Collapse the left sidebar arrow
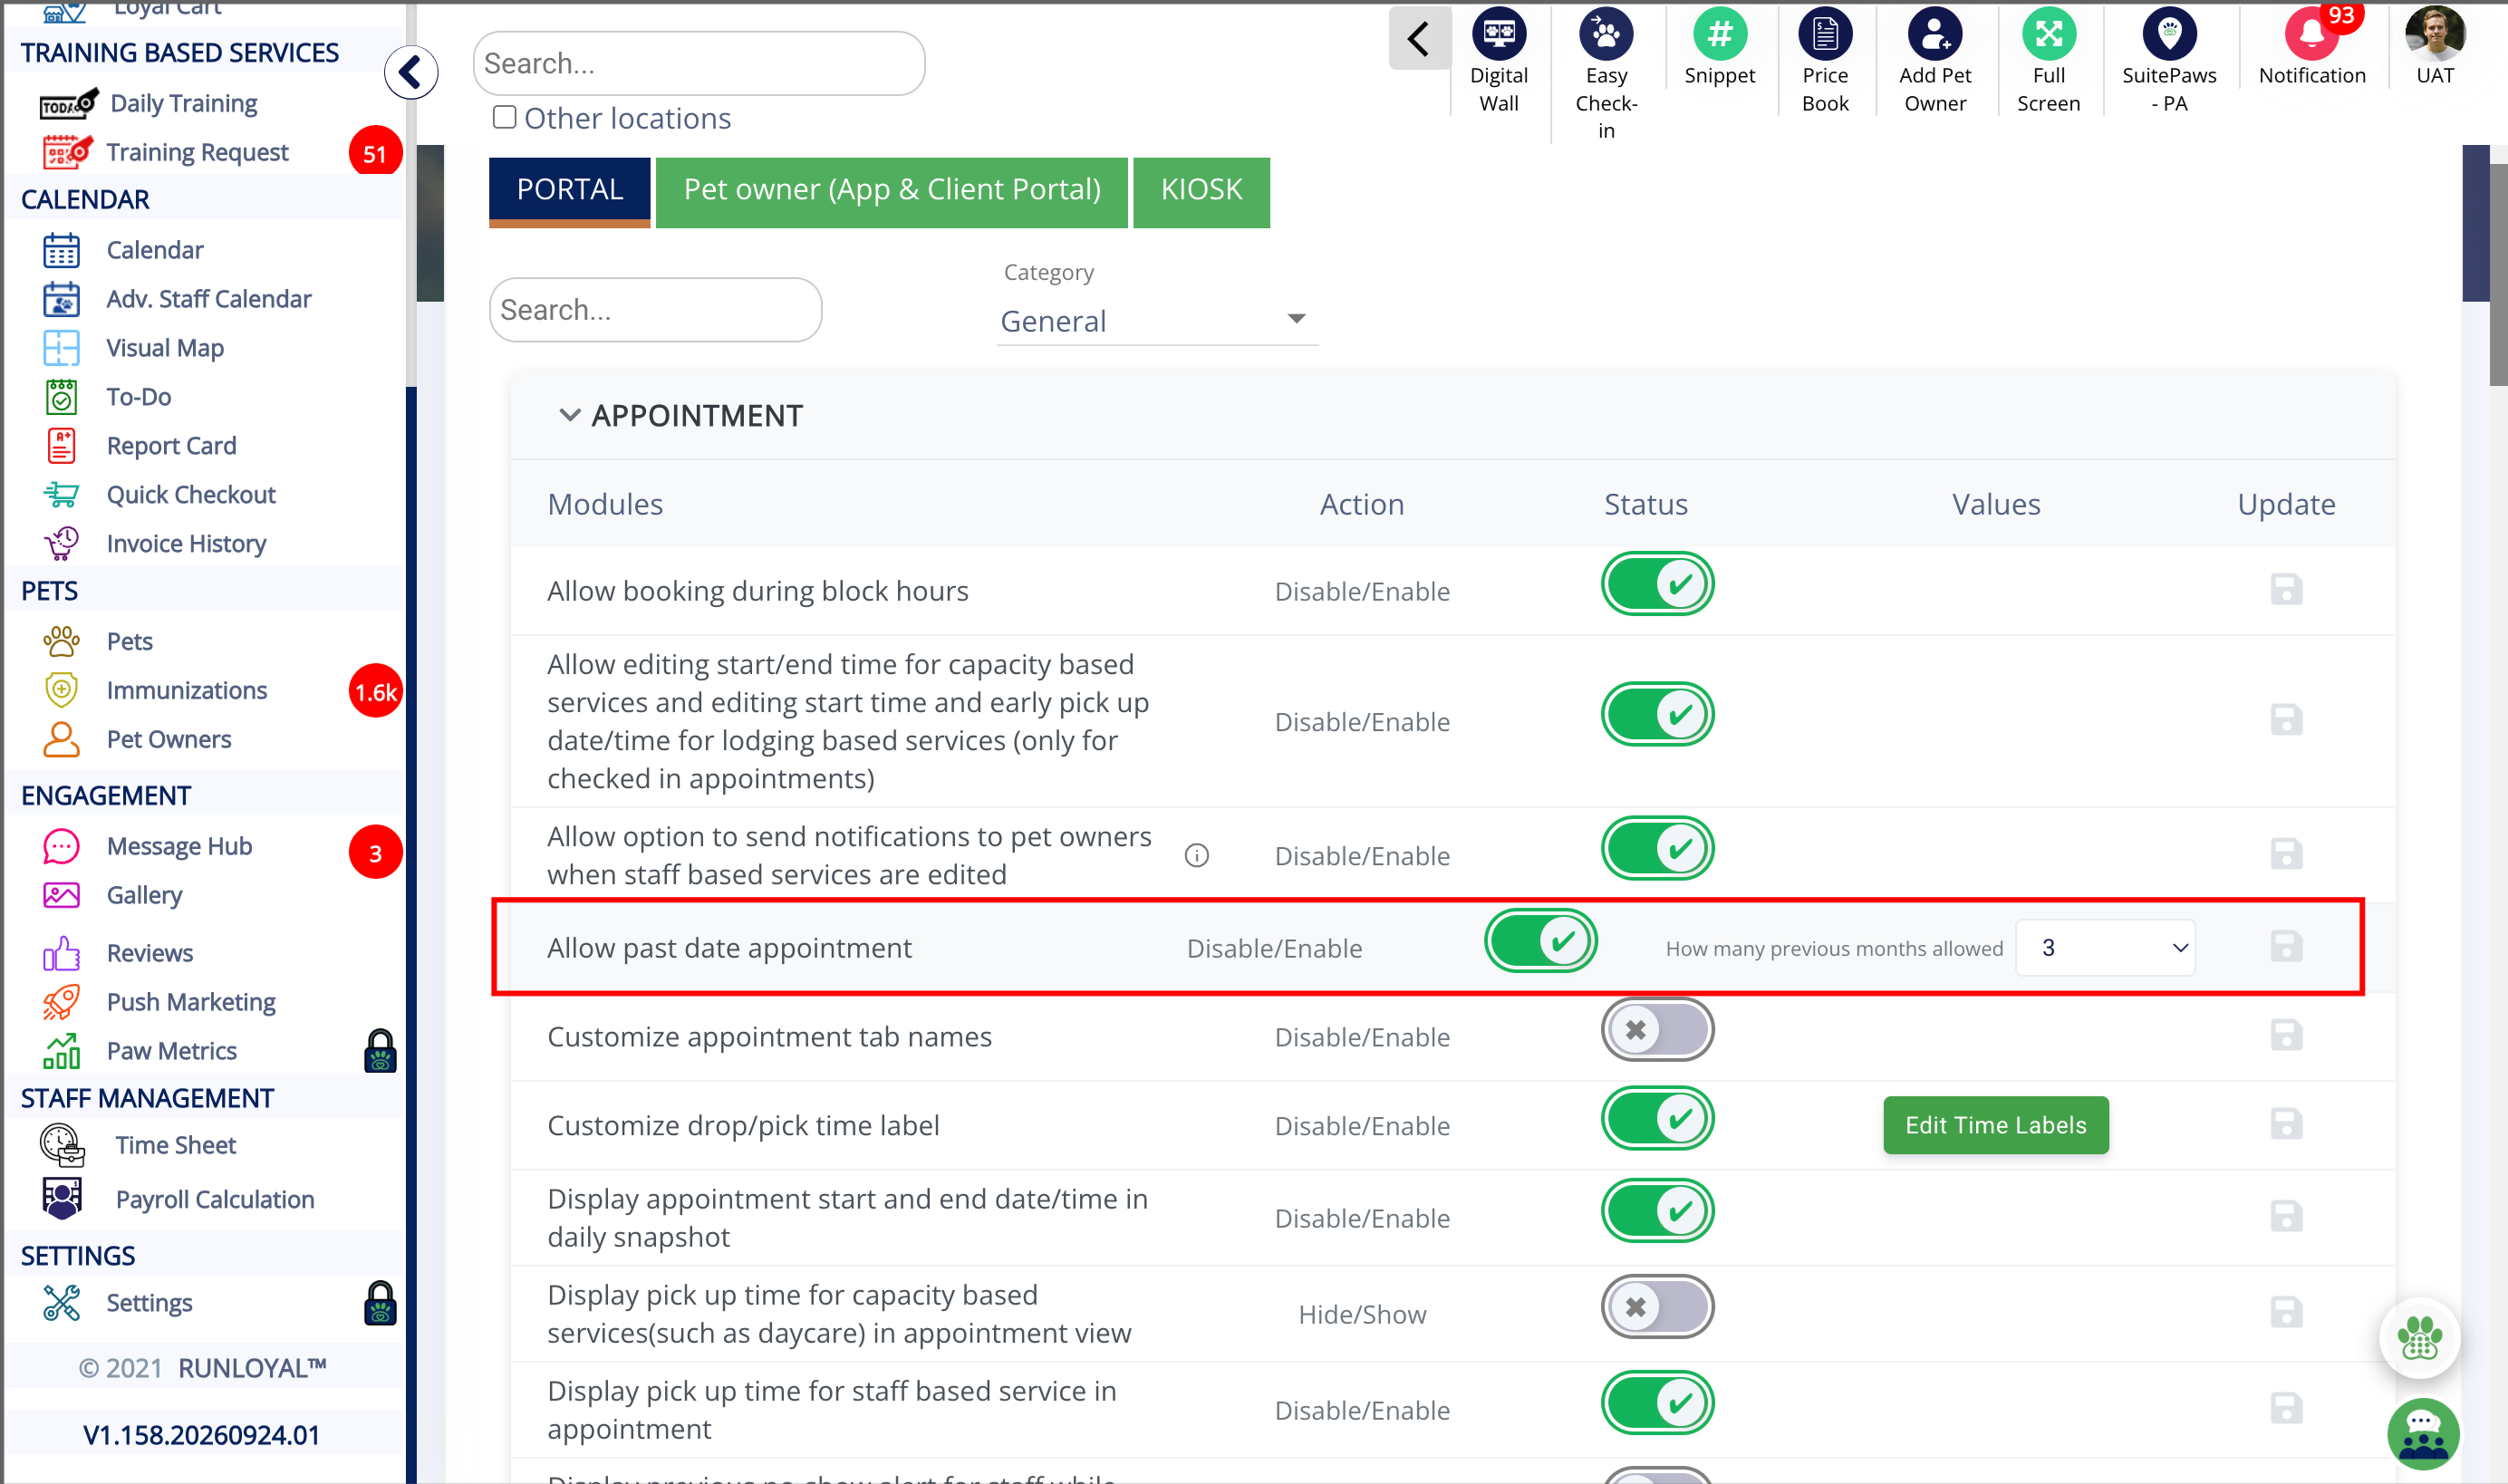 pyautogui.click(x=411, y=72)
